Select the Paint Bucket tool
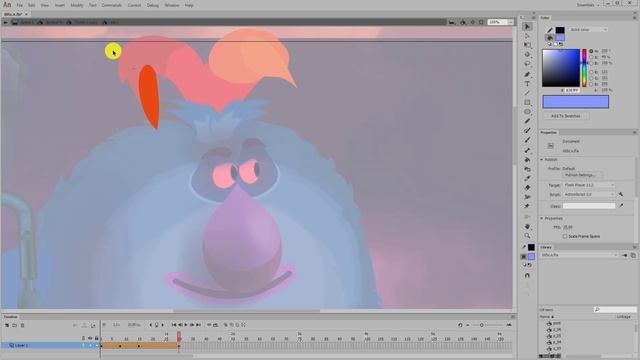 point(527,160)
